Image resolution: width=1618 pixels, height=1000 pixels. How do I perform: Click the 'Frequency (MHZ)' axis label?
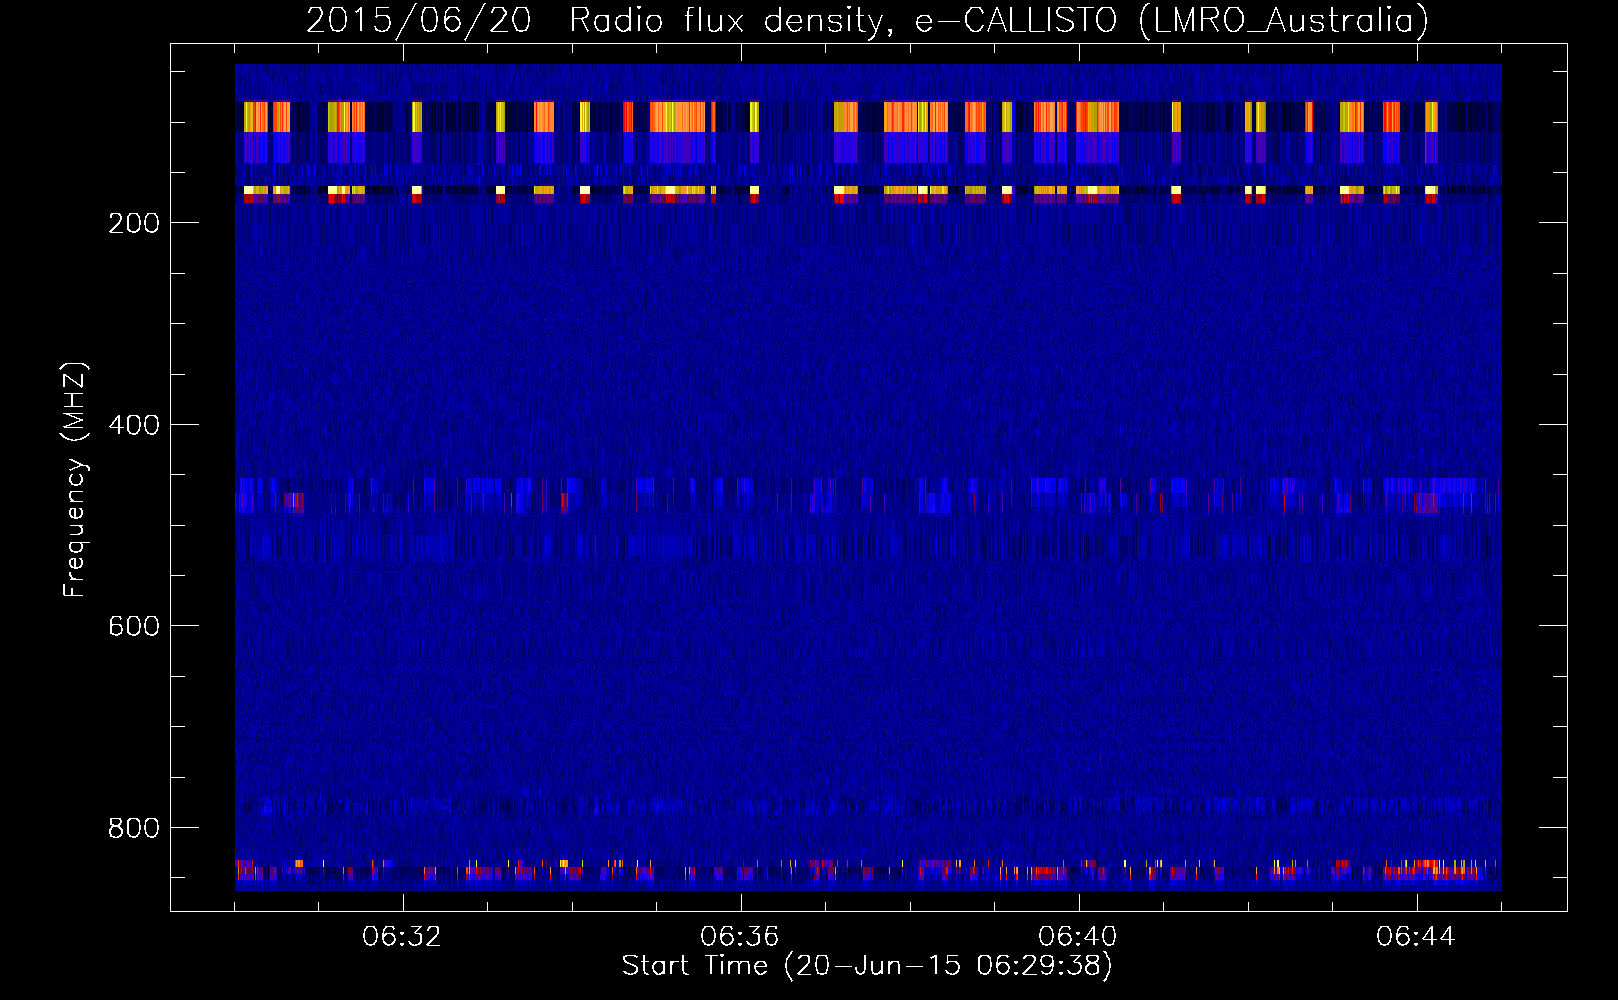click(75, 480)
